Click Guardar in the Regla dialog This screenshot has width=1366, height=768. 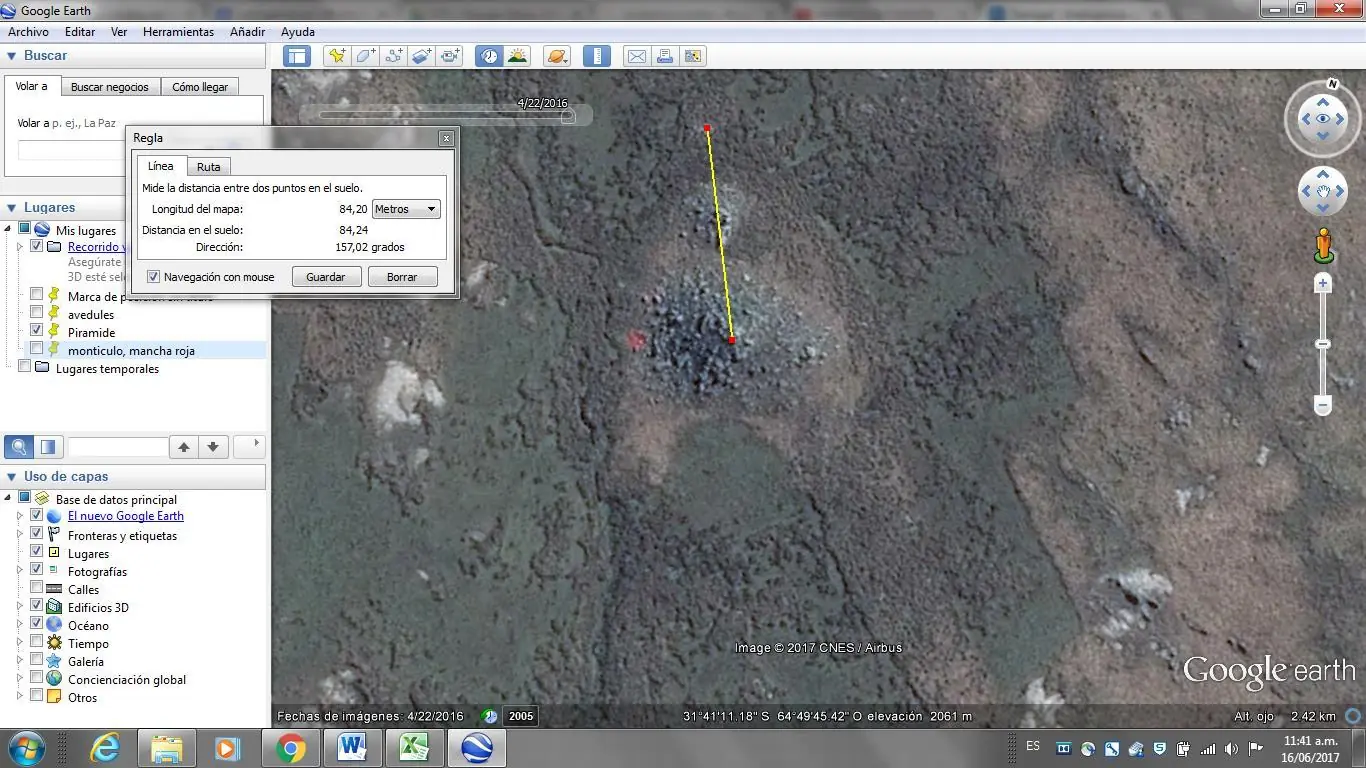[326, 277]
